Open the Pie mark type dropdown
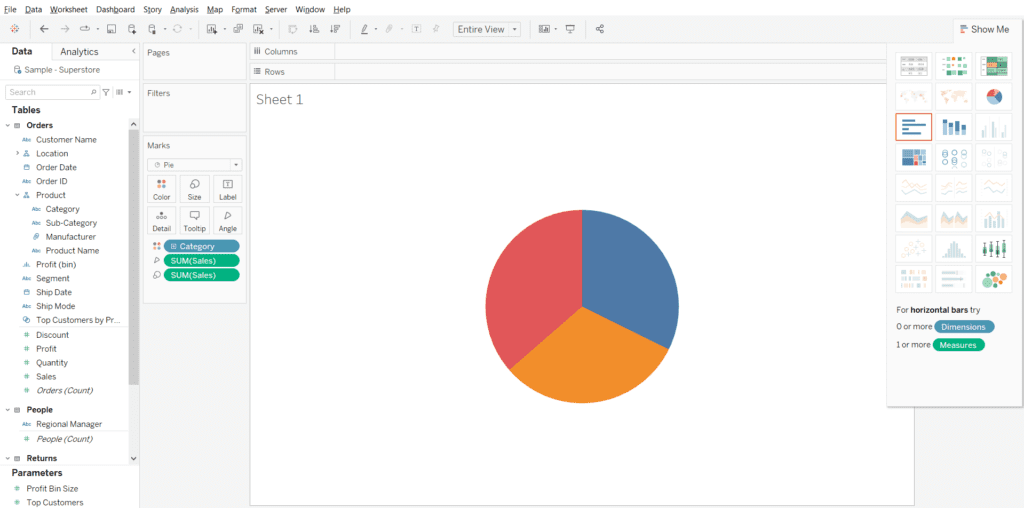Screen dimensions: 1024x508 click(x=195, y=165)
